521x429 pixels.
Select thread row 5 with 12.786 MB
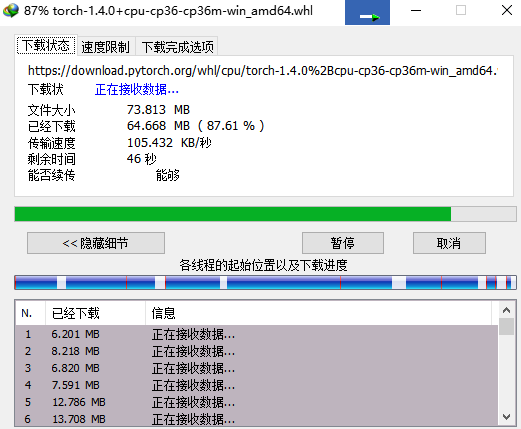256,402
